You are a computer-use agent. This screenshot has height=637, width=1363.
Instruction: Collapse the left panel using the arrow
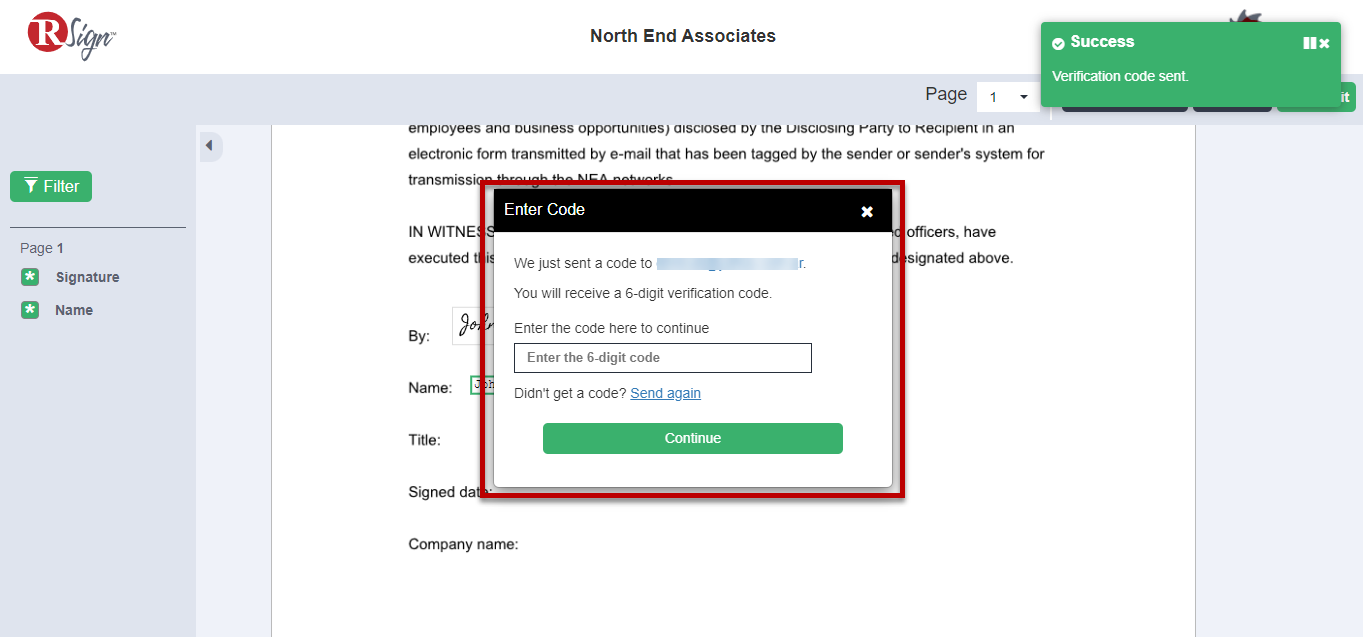(x=210, y=146)
